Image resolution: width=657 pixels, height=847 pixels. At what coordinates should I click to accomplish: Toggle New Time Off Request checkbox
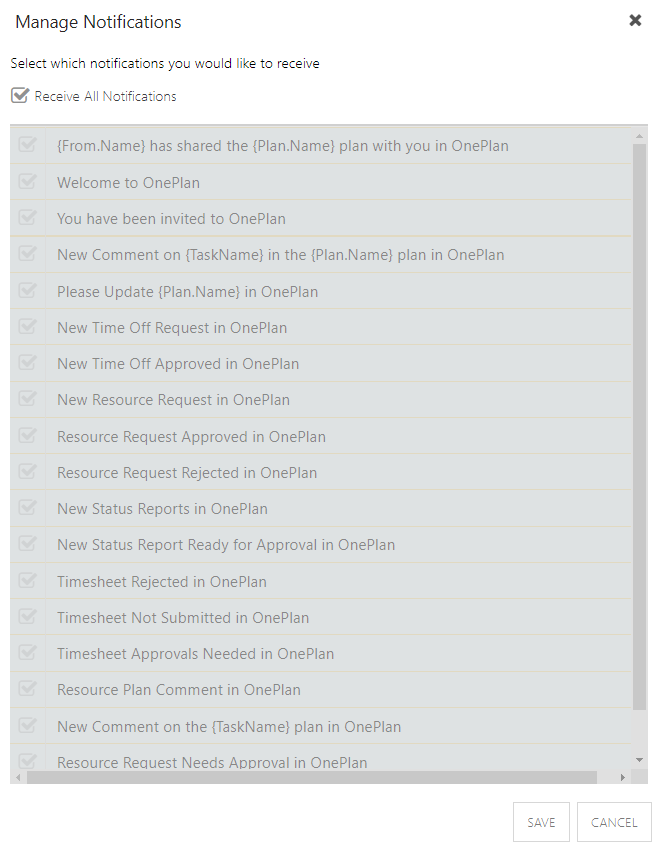coord(27,327)
